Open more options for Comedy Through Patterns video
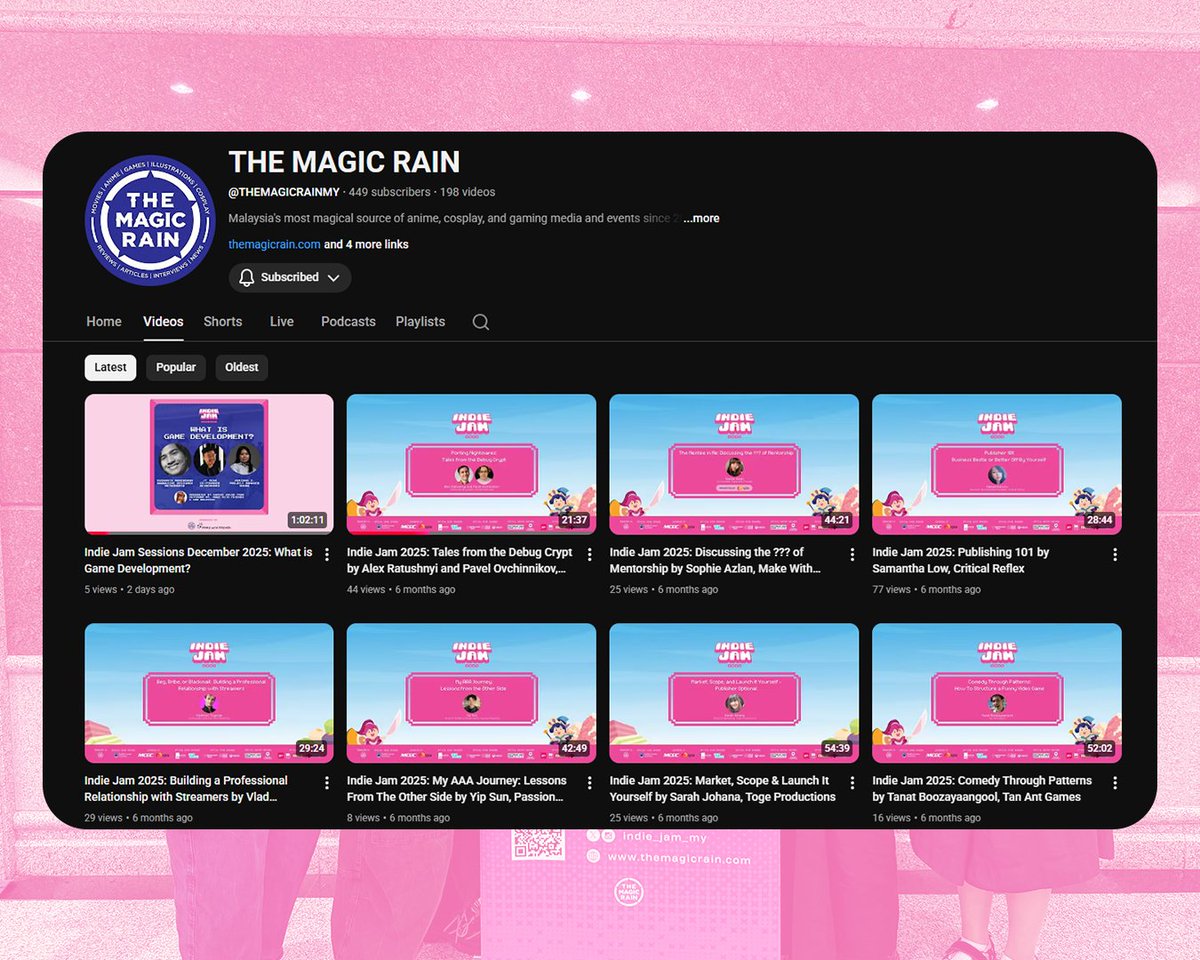Screen dimensions: 1200x960 pos(1115,783)
